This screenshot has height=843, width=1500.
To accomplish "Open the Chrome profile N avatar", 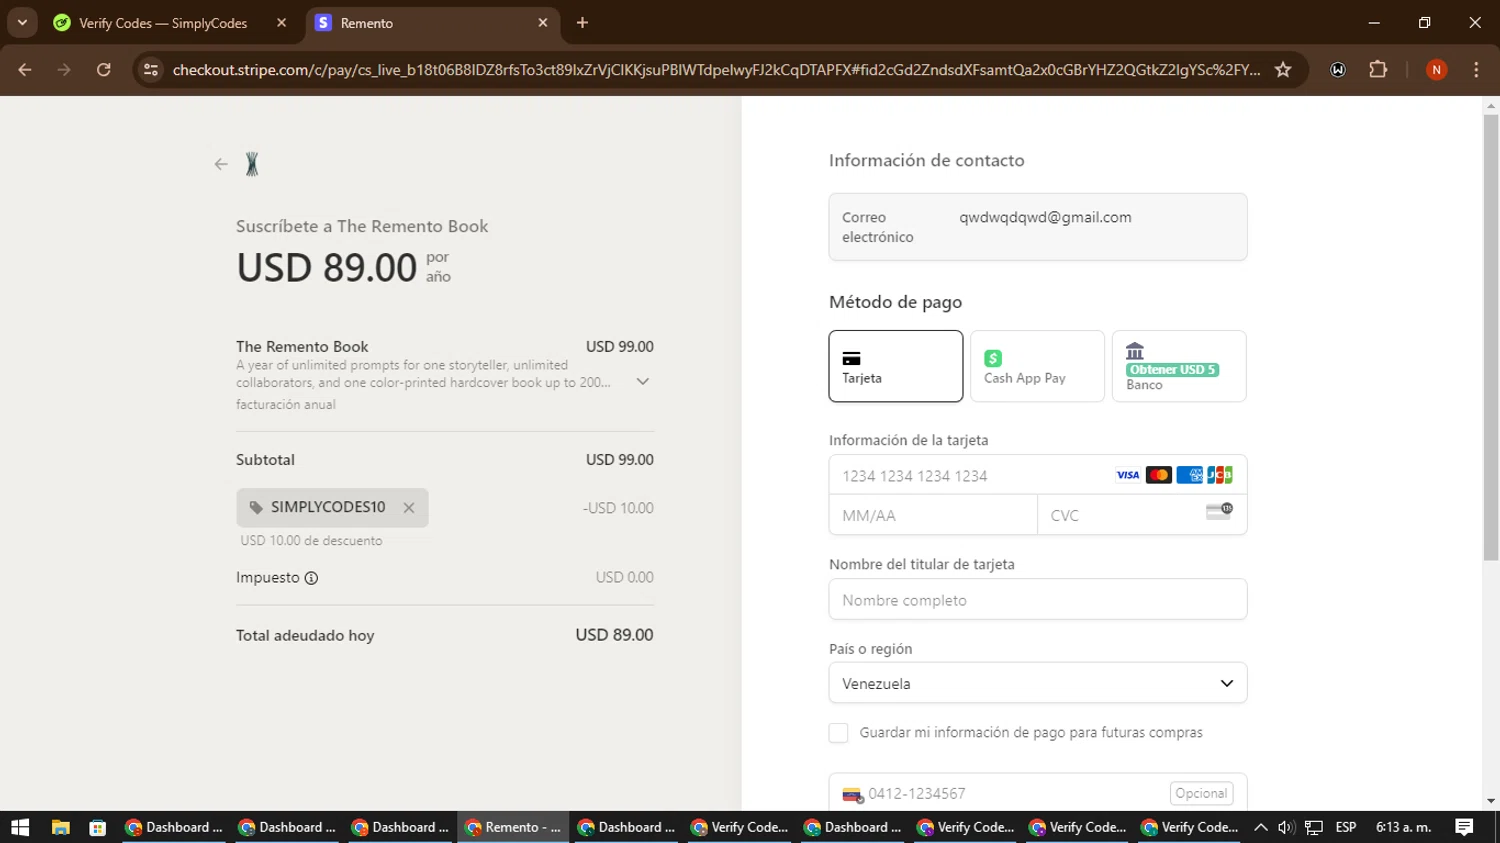I will (1436, 70).
